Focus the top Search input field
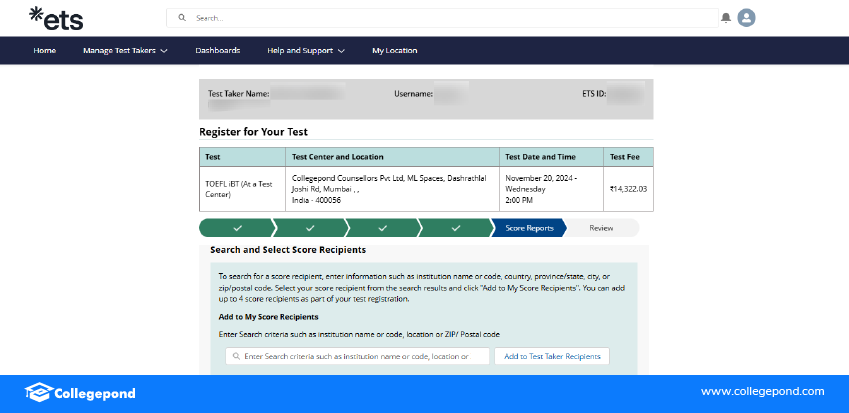Image resolution: width=849 pixels, height=413 pixels. [x=450, y=18]
